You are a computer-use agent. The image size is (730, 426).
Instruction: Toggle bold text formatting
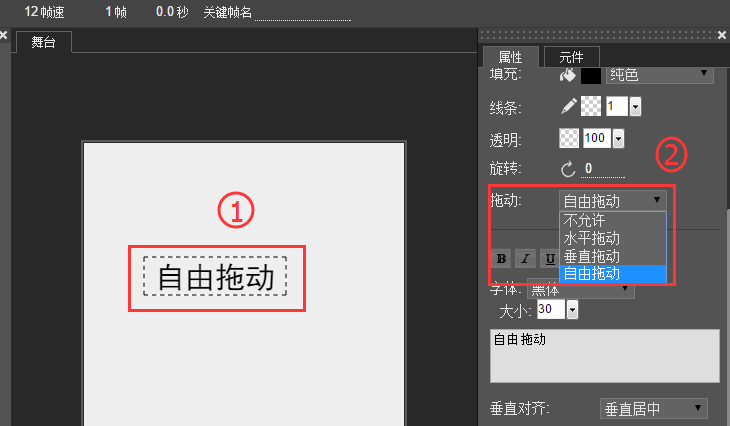501,258
